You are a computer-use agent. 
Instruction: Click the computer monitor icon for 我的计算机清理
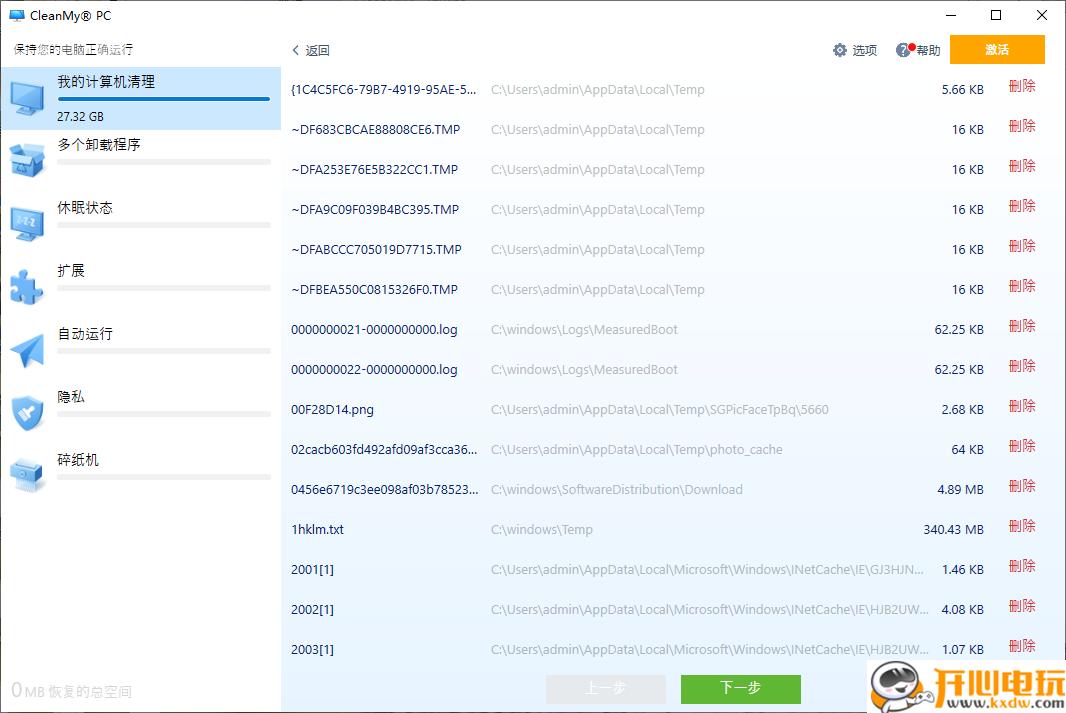pyautogui.click(x=27, y=97)
